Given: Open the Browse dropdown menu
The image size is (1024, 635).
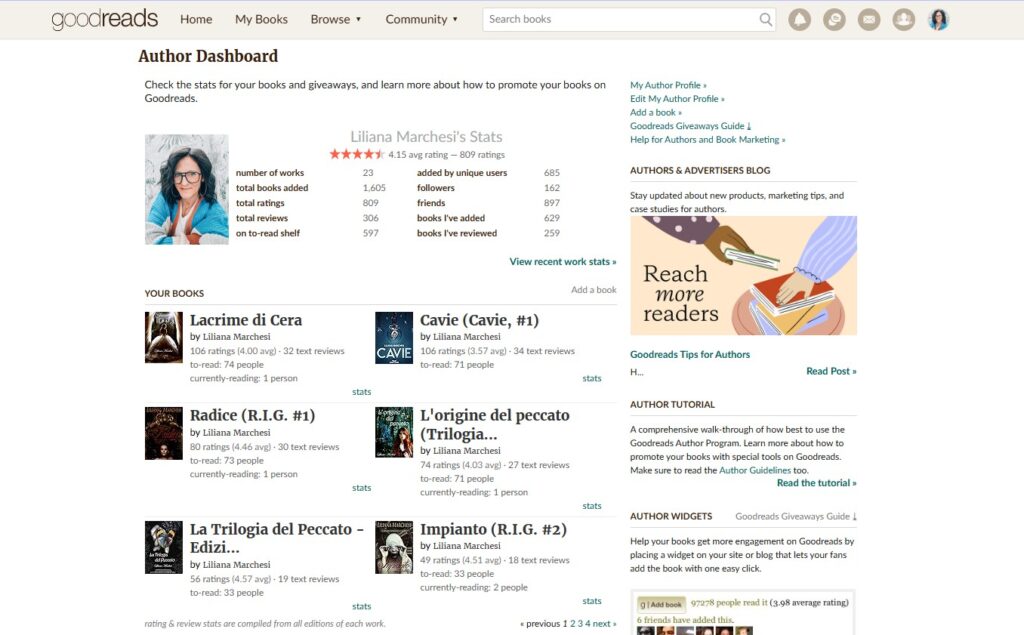Looking at the screenshot, I should tap(336, 20).
